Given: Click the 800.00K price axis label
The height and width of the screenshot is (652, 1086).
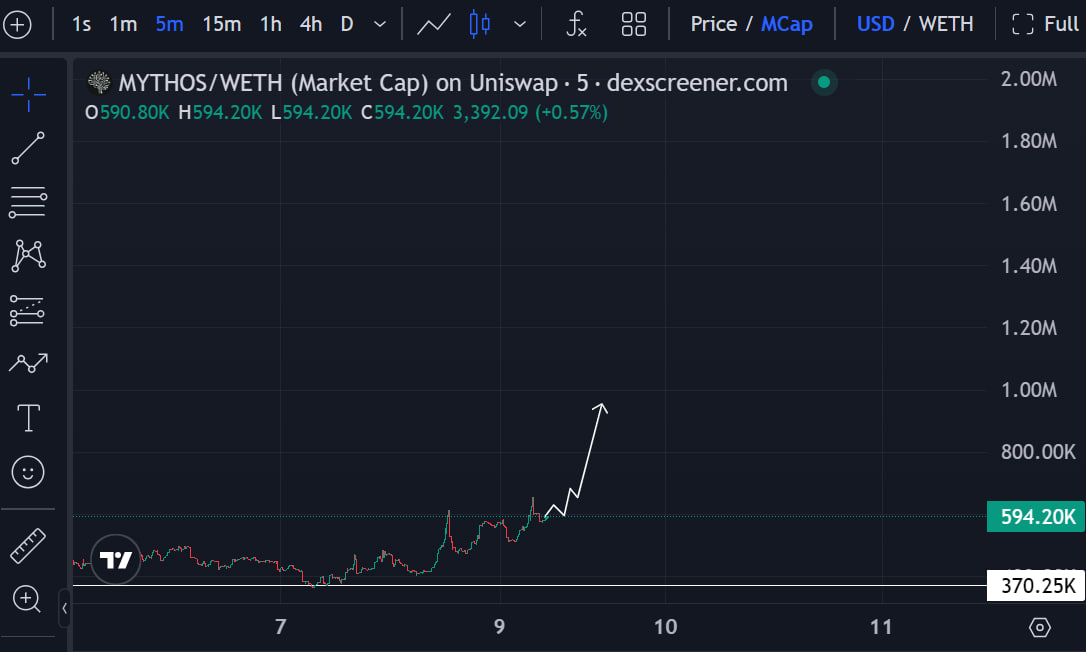Looking at the screenshot, I should coord(1038,452).
